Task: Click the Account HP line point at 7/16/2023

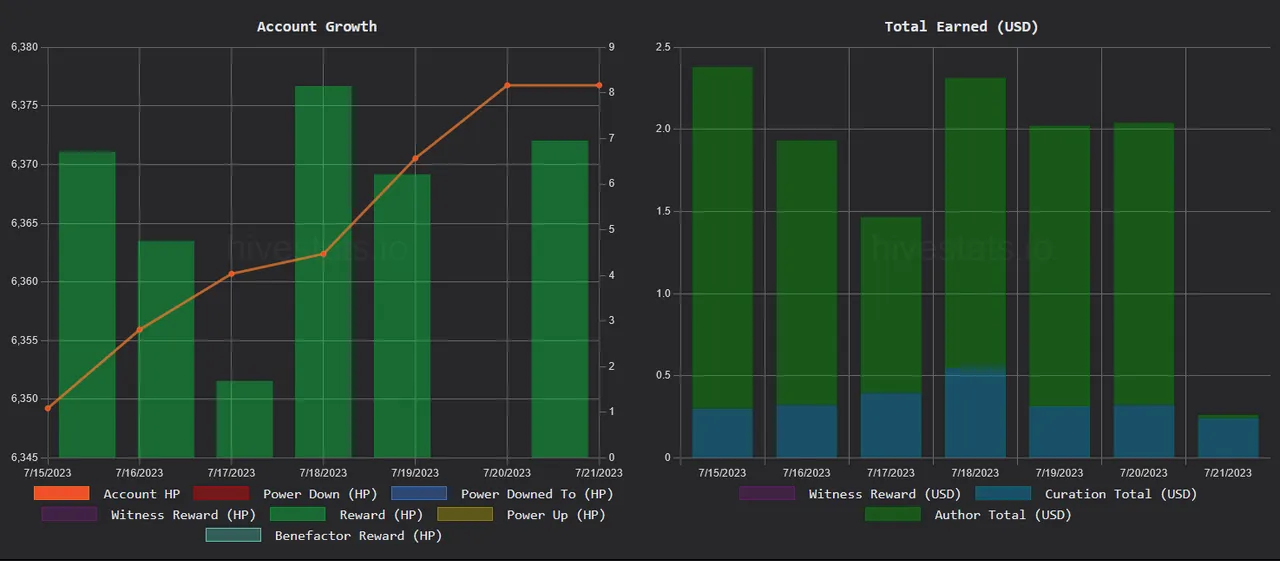Action: tap(140, 329)
